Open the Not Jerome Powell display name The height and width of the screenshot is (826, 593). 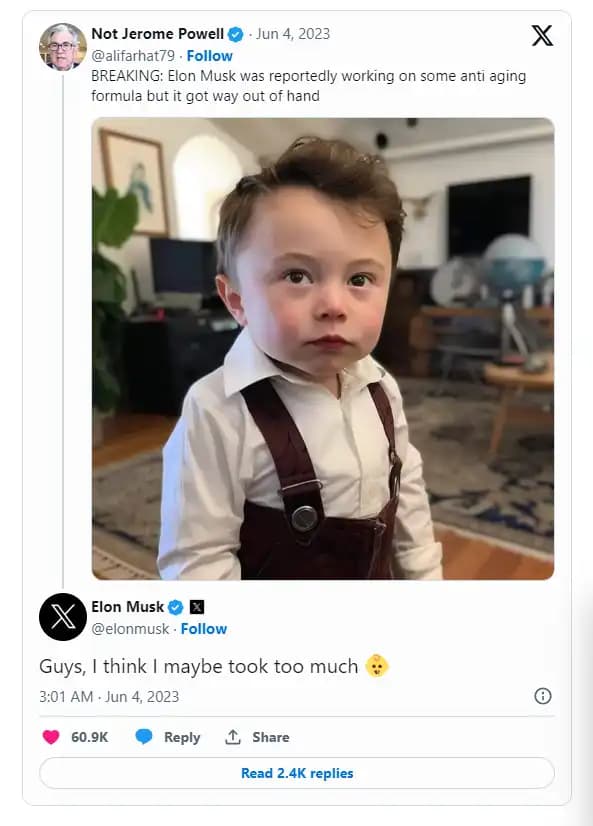157,34
